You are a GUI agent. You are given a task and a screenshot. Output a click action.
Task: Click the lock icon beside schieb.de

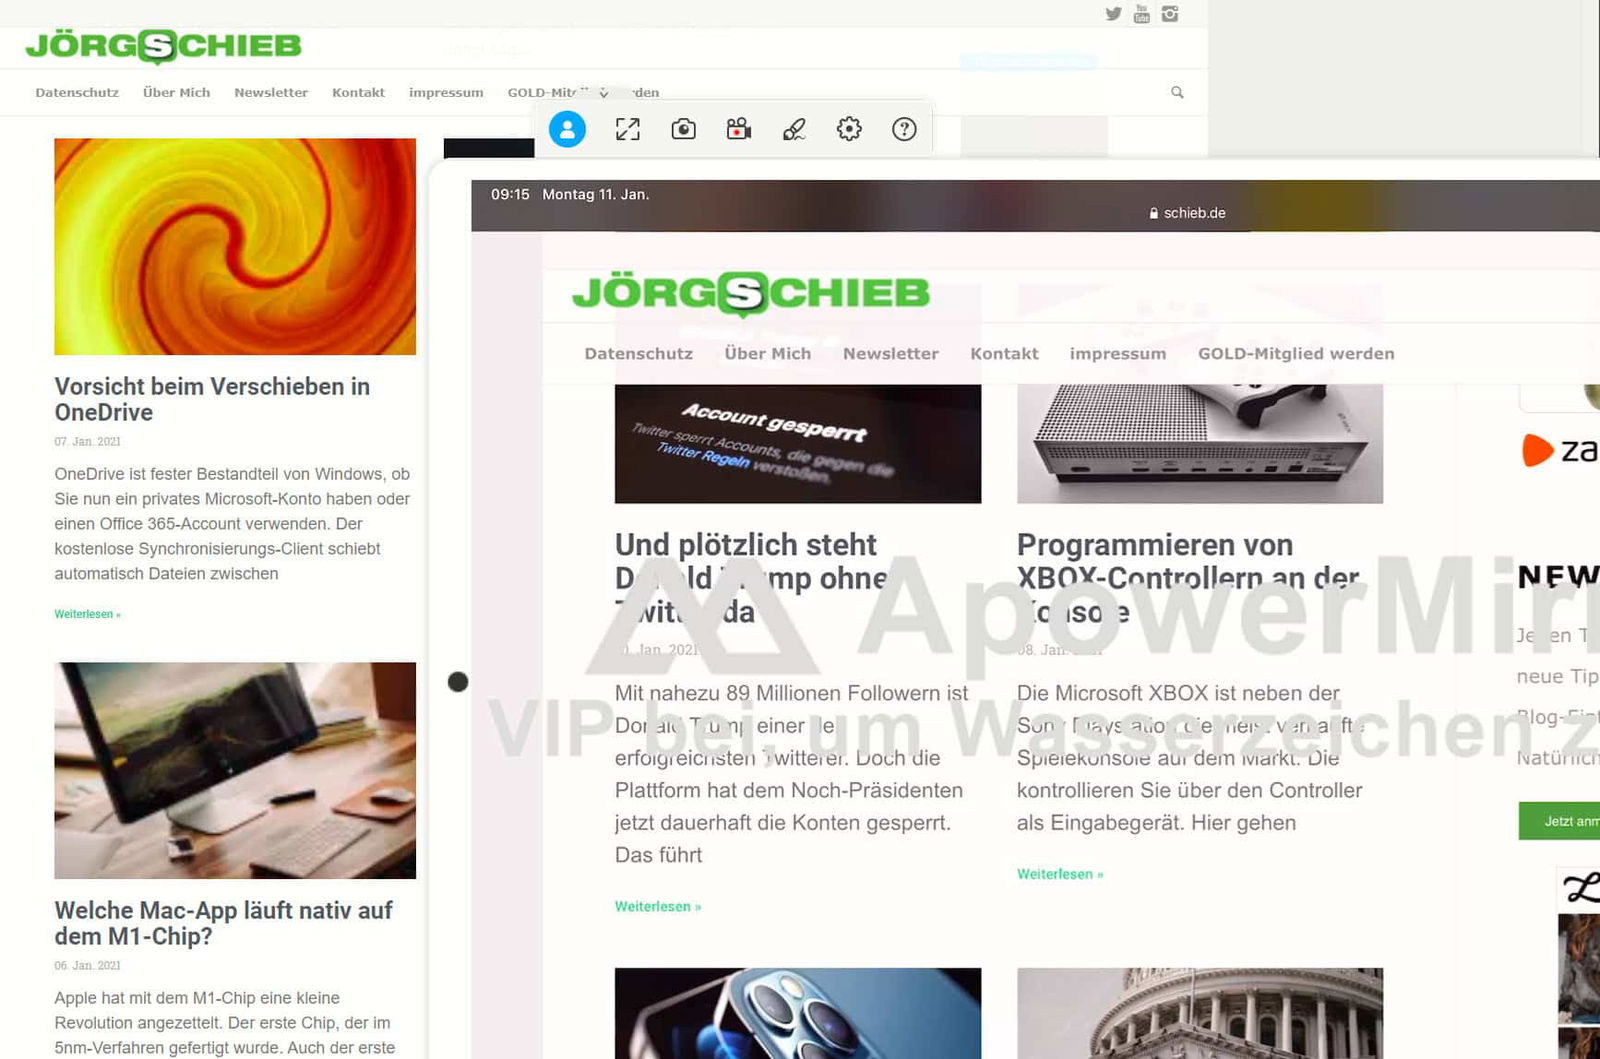point(1154,213)
